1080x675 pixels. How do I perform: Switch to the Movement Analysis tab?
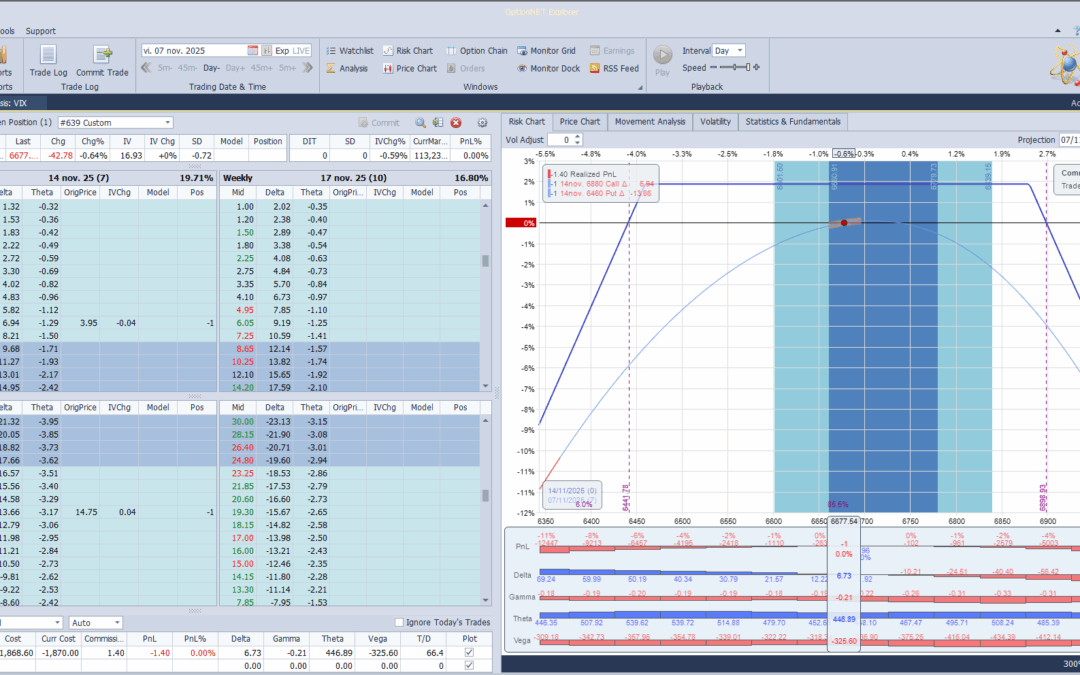click(650, 122)
